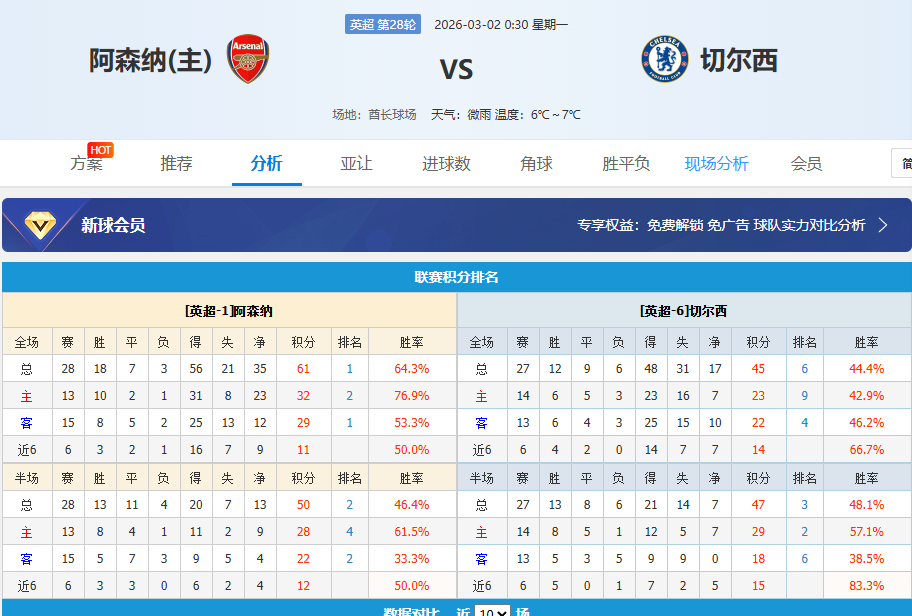The width and height of the screenshot is (912, 616).
Task: Open the 胜平负 tab
Action: tap(626, 164)
